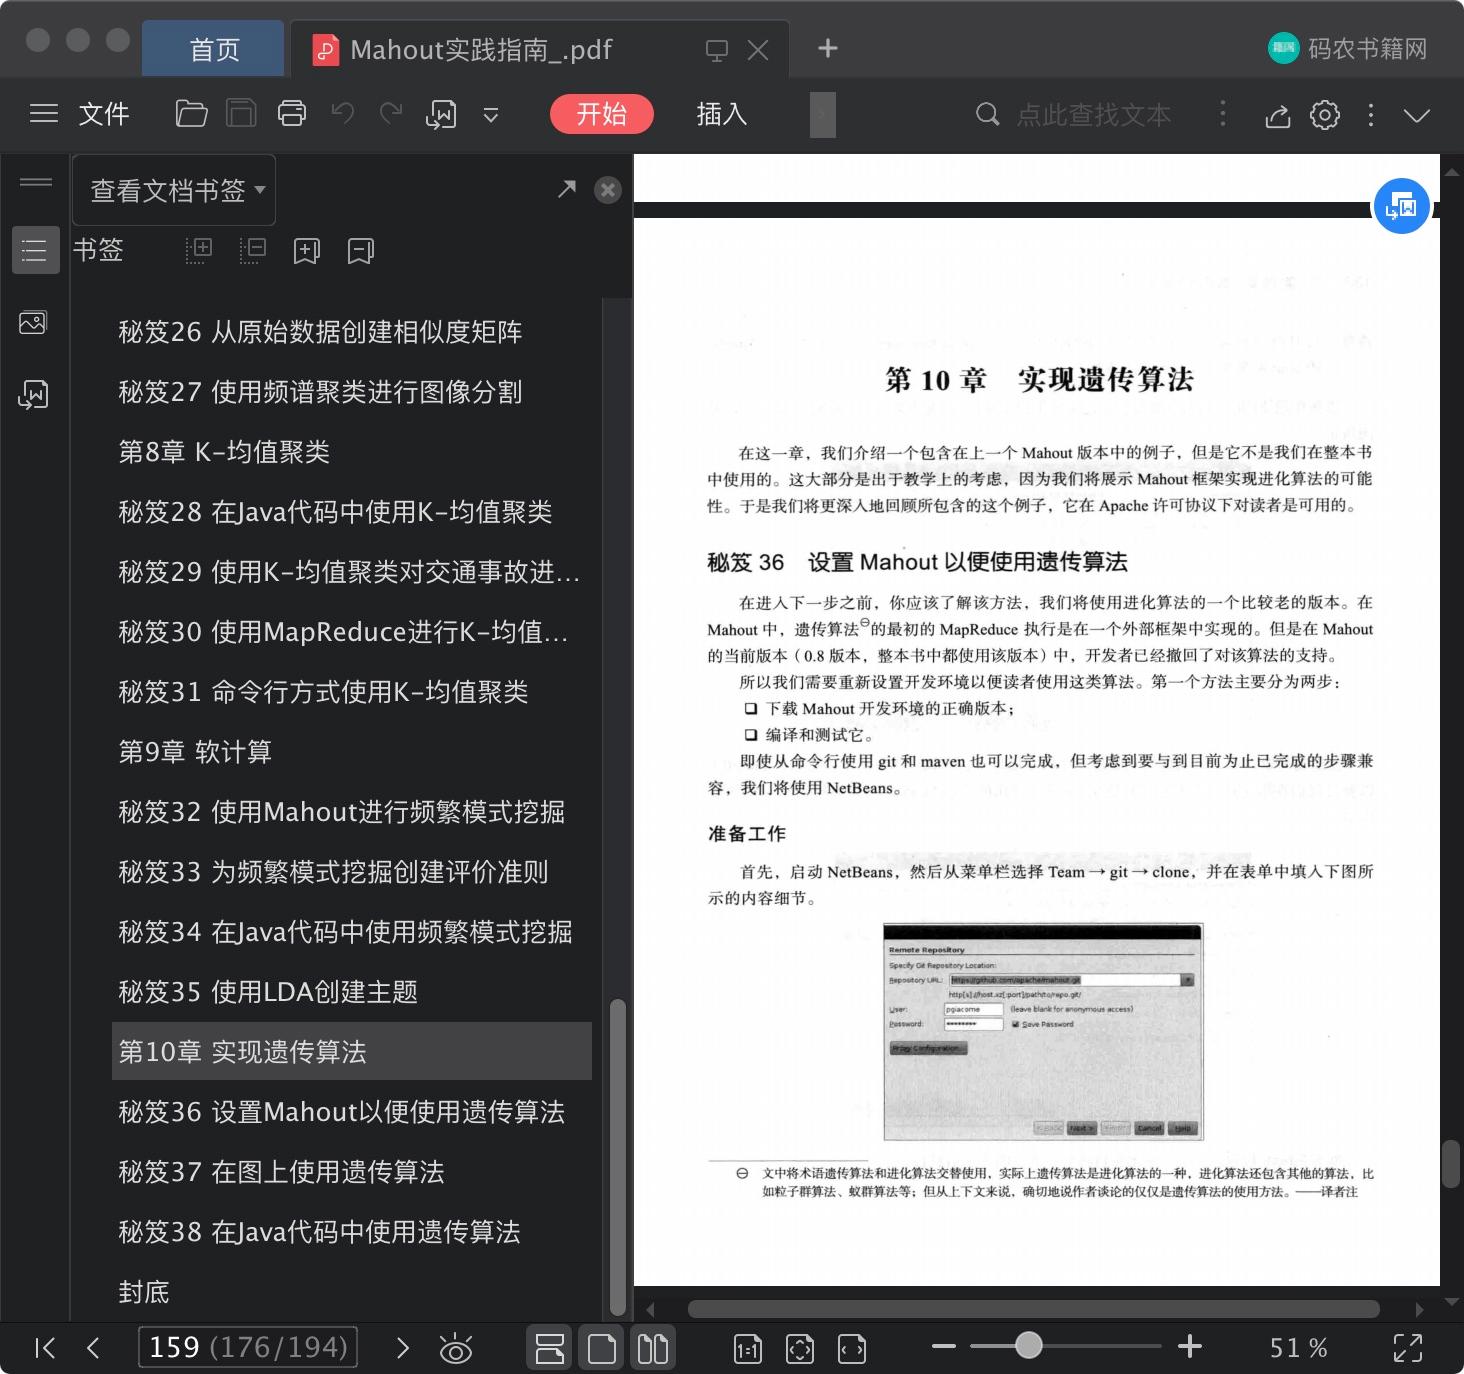This screenshot has width=1464, height=1374.
Task: Click the redo arrow
Action: point(391,113)
